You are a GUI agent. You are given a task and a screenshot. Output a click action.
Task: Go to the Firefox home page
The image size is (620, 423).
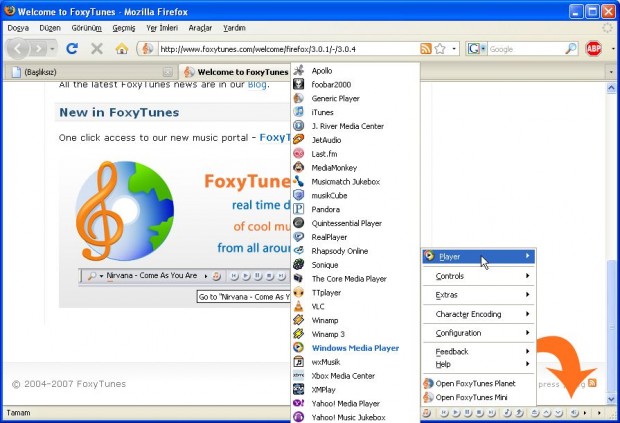coord(122,49)
